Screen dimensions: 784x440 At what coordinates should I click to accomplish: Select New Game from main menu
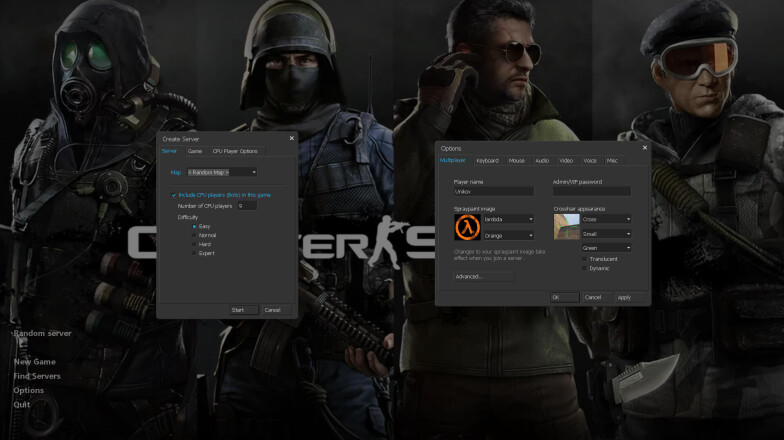pyautogui.click(x=34, y=362)
